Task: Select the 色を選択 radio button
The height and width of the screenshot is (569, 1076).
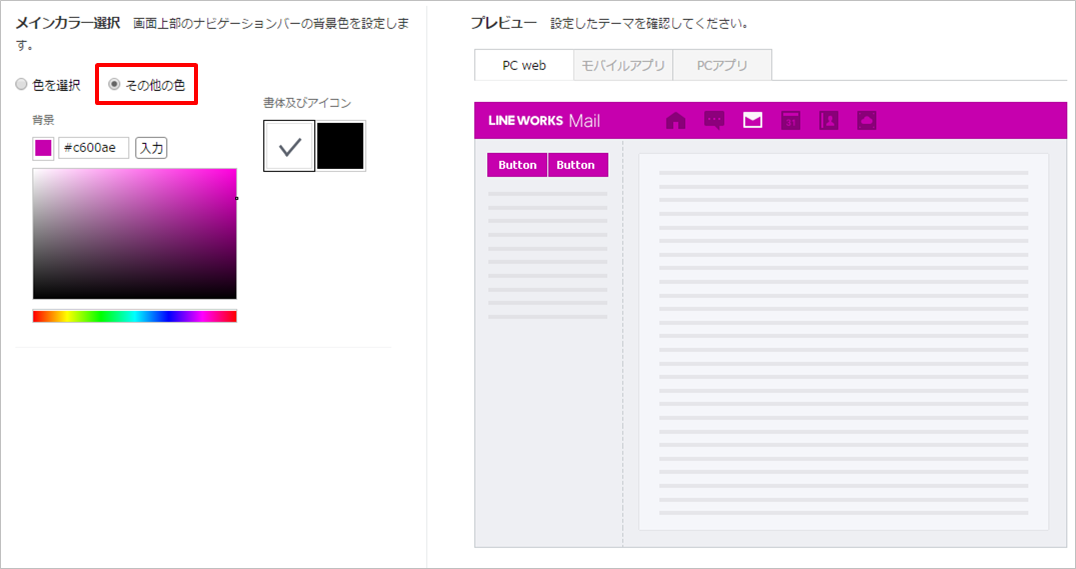Action: tap(22, 85)
